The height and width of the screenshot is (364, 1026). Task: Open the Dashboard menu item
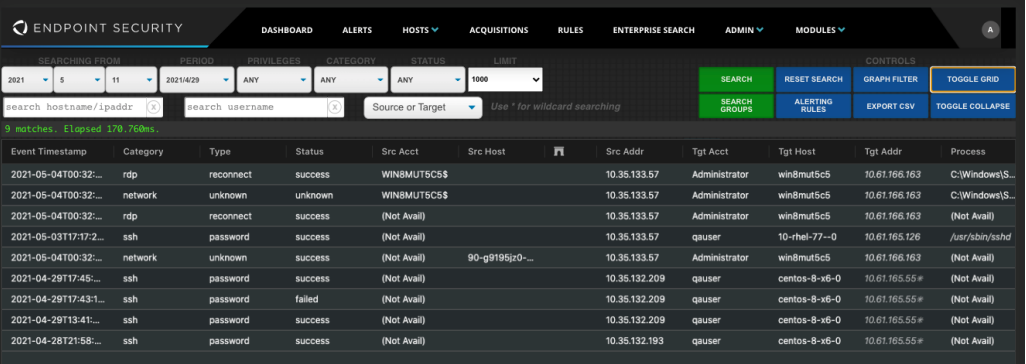coord(287,30)
